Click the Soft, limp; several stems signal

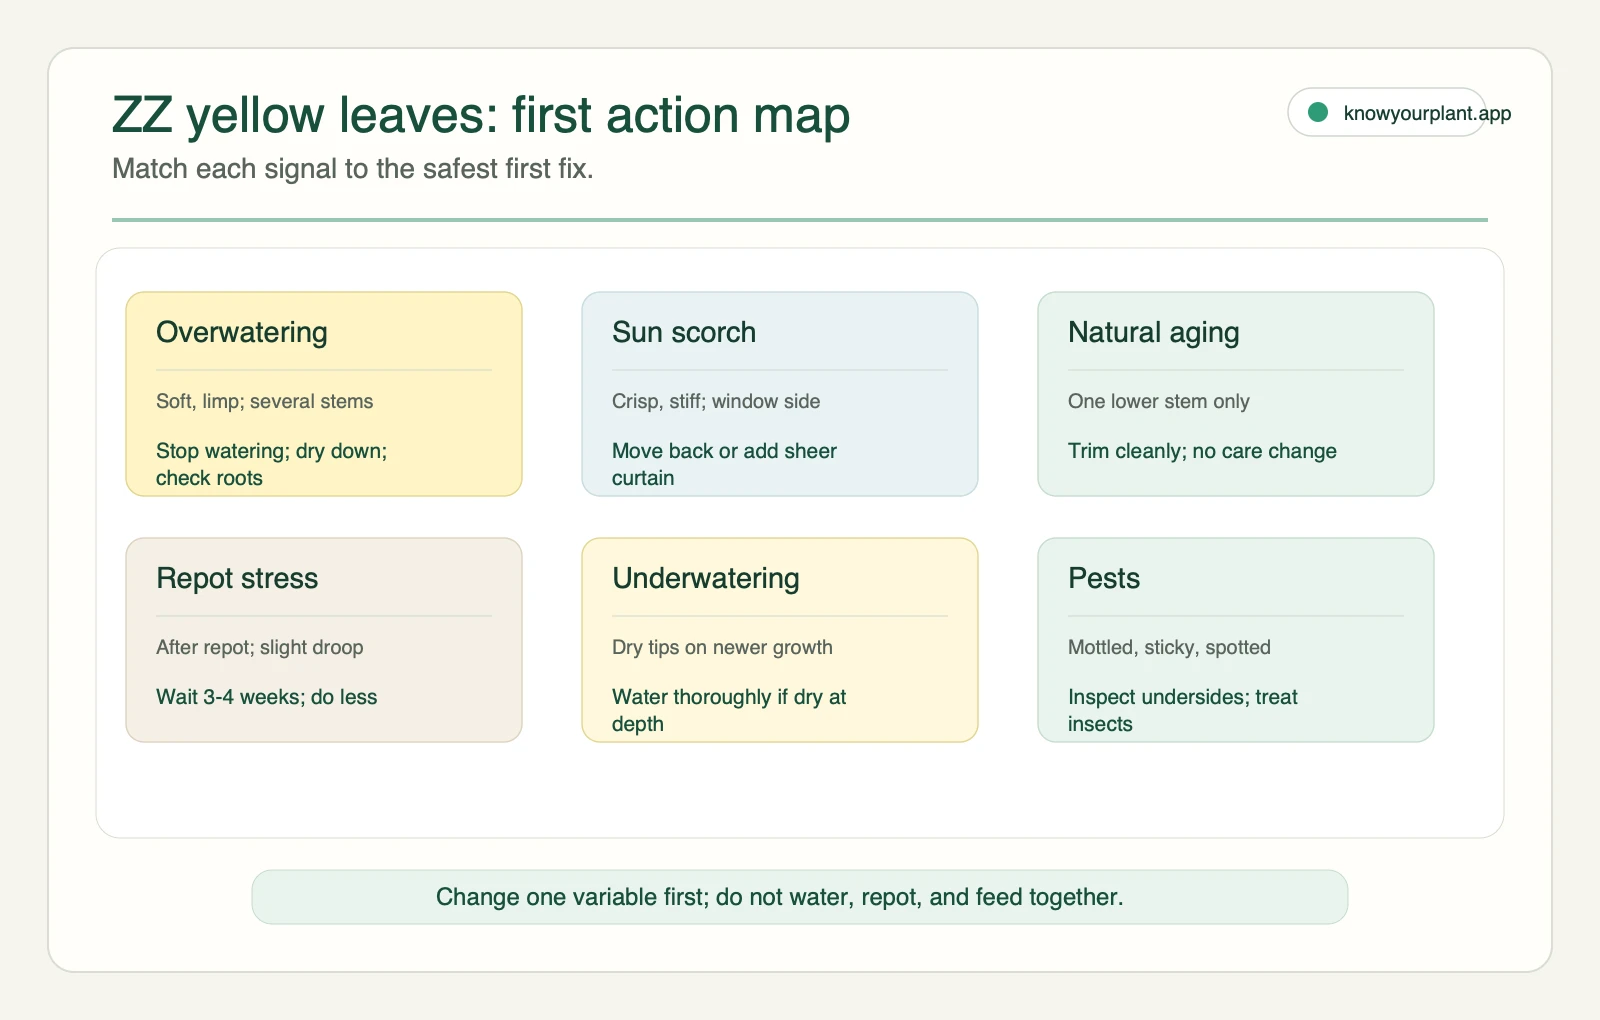tap(265, 401)
